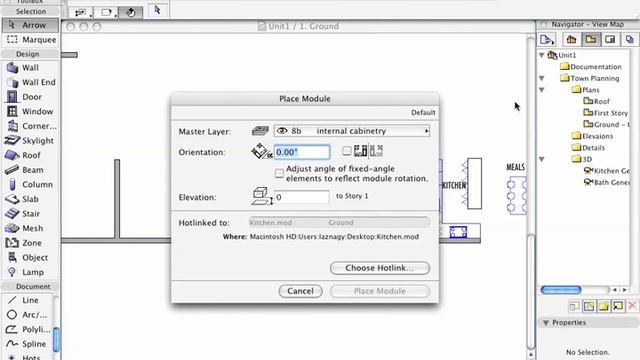
Task: Select the Ground view in Navigator
Action: [607, 124]
